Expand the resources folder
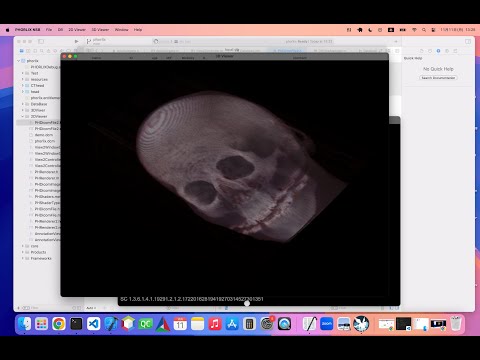Image resolution: width=480 pixels, height=360 pixels. [x=23, y=79]
